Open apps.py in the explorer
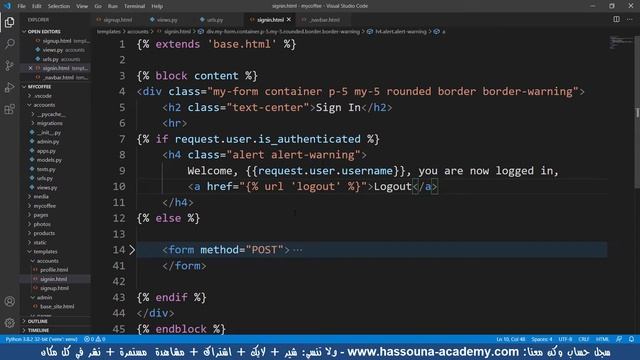Image resolution: width=640 pixels, height=360 pixels. 46,151
